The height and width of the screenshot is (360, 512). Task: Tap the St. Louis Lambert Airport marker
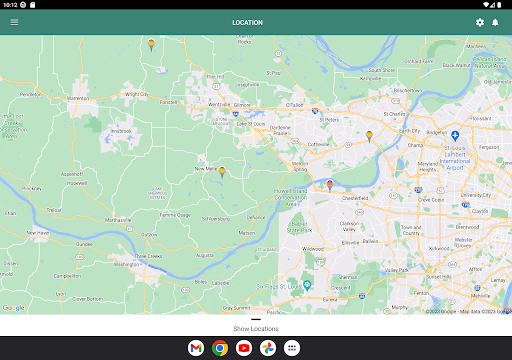coord(455,136)
